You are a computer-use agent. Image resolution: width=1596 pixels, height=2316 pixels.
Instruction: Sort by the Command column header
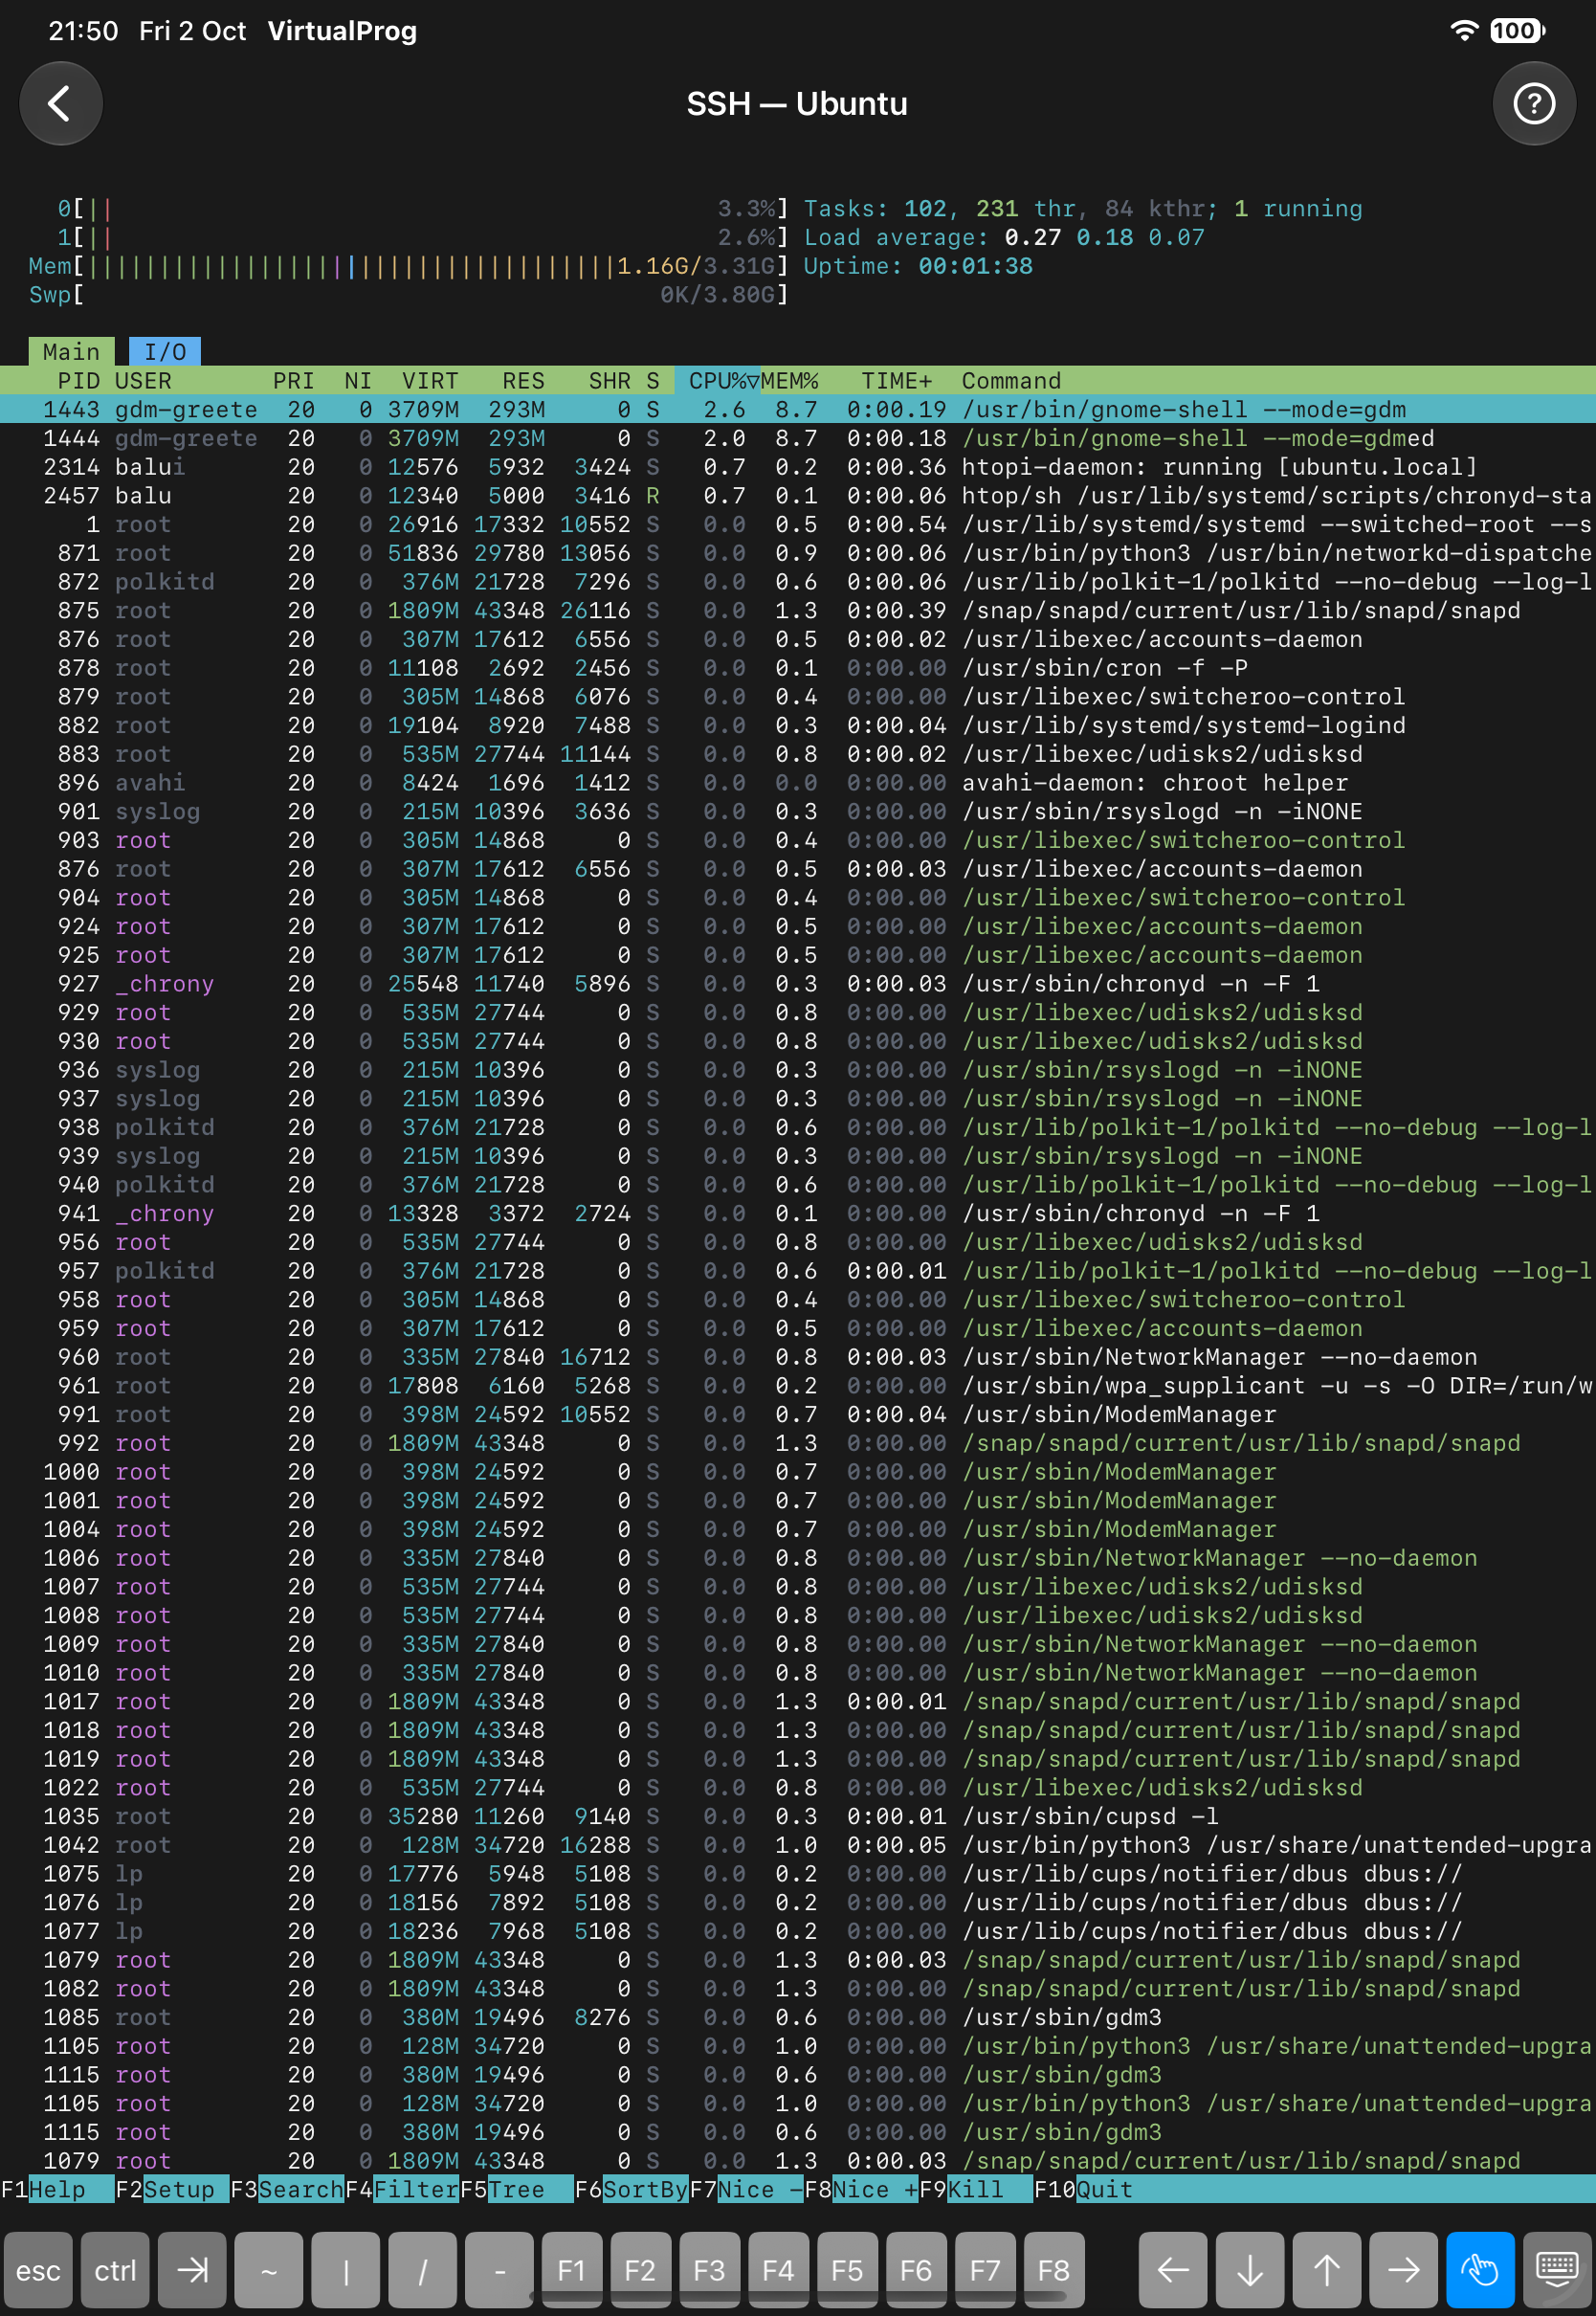(x=1011, y=381)
